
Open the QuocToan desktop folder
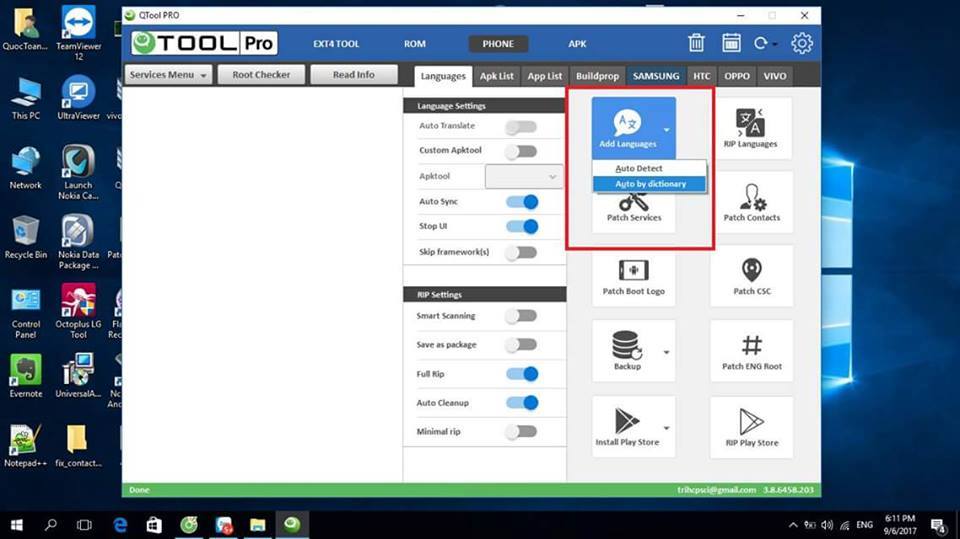tap(25, 29)
